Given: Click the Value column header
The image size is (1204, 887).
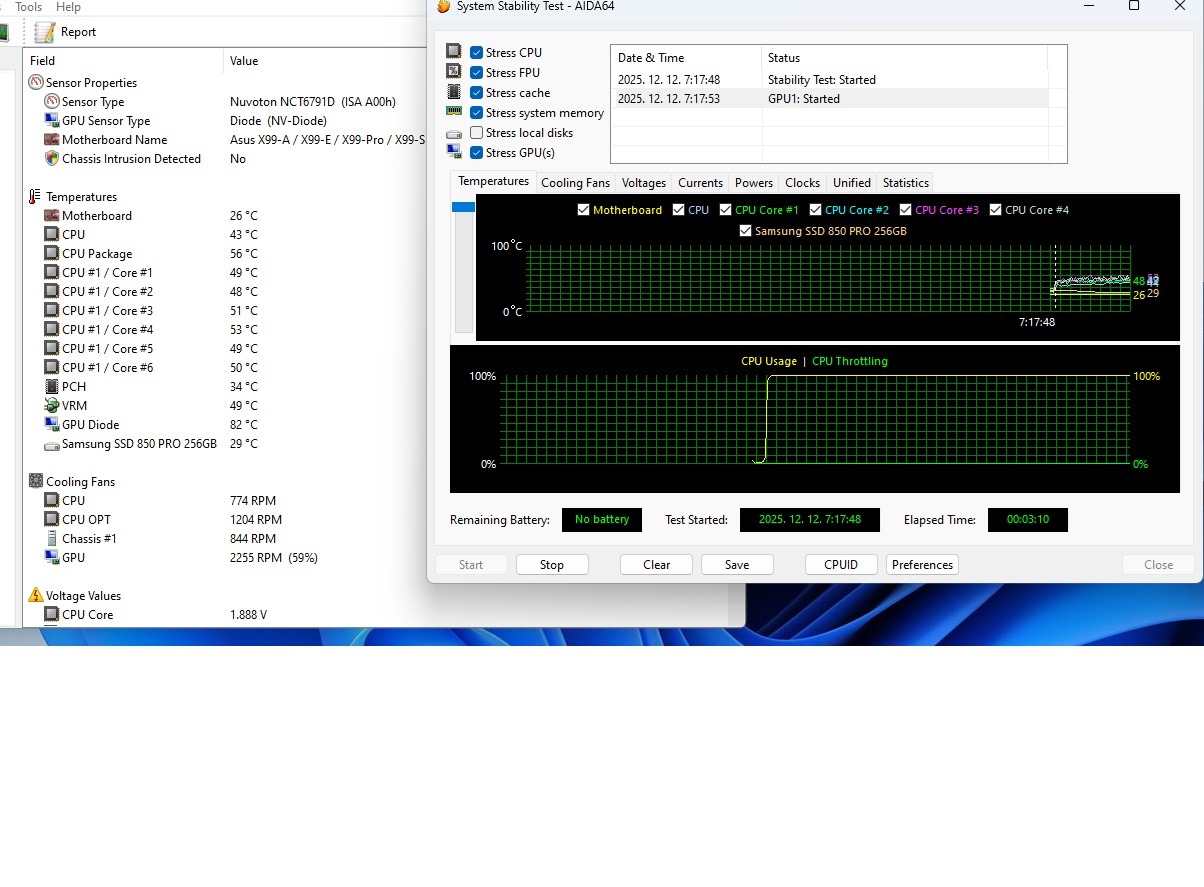Looking at the screenshot, I should tap(325, 61).
